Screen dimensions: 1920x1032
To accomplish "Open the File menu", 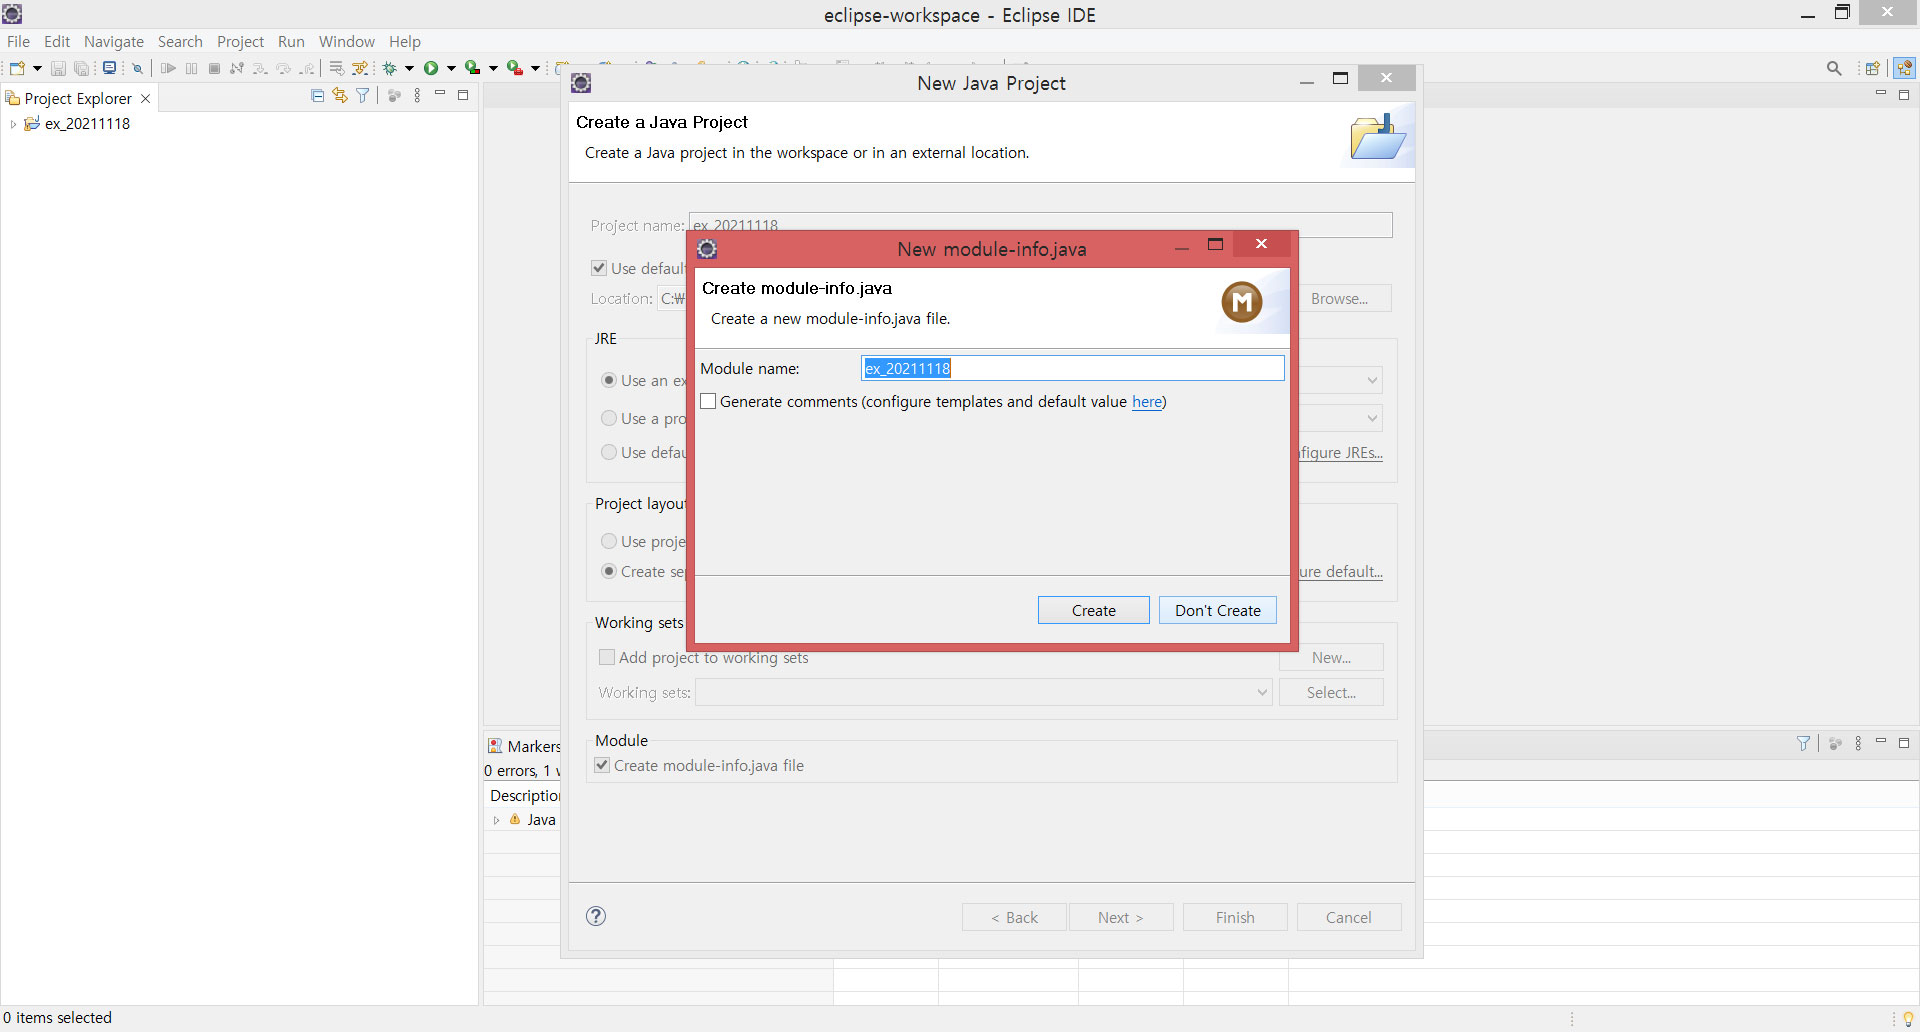I will point(18,41).
